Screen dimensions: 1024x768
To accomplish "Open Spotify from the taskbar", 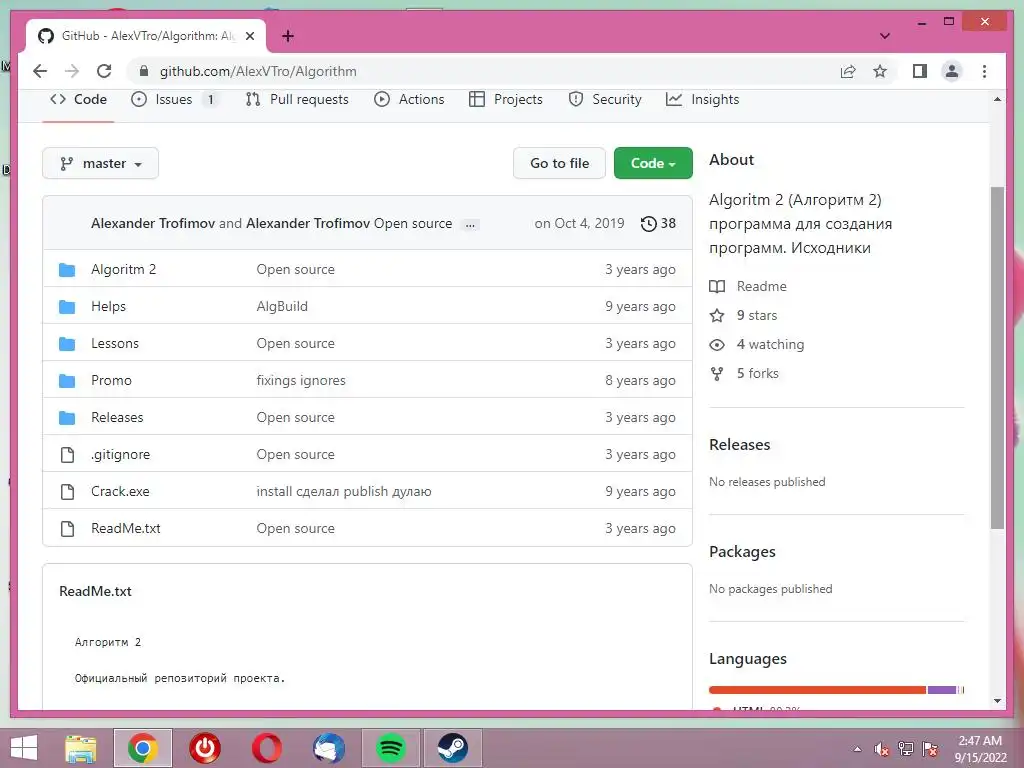I will point(391,748).
